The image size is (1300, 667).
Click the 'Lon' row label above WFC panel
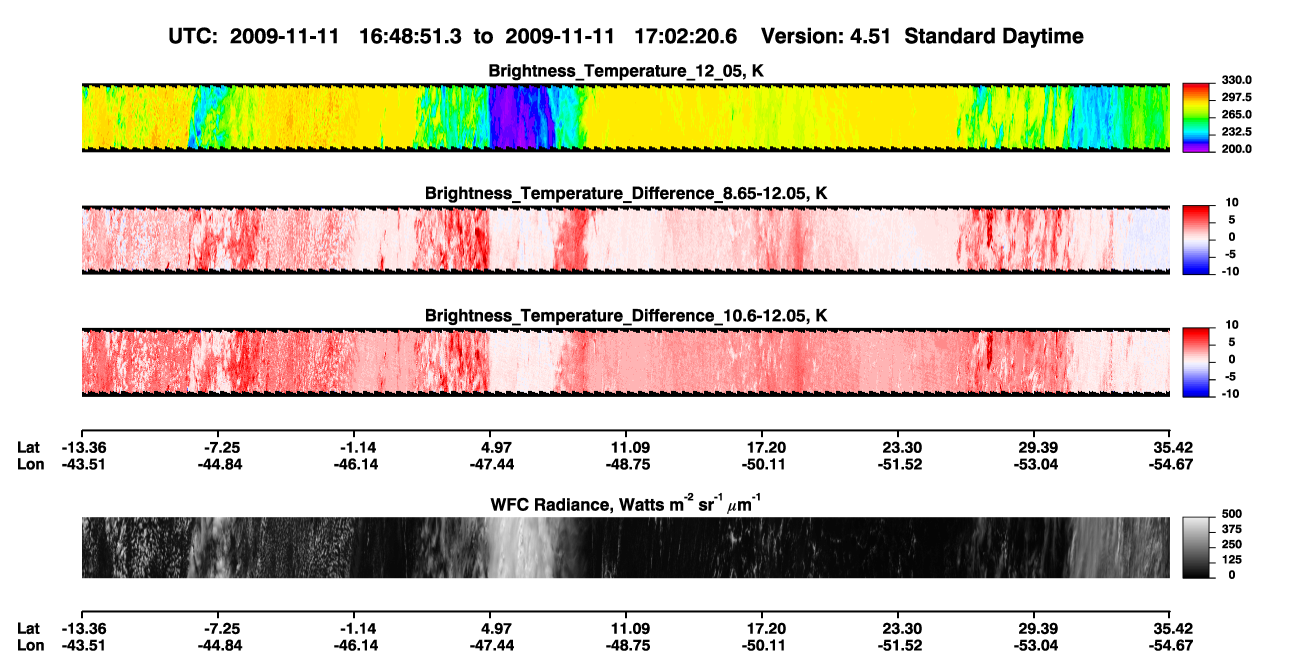coord(30,464)
